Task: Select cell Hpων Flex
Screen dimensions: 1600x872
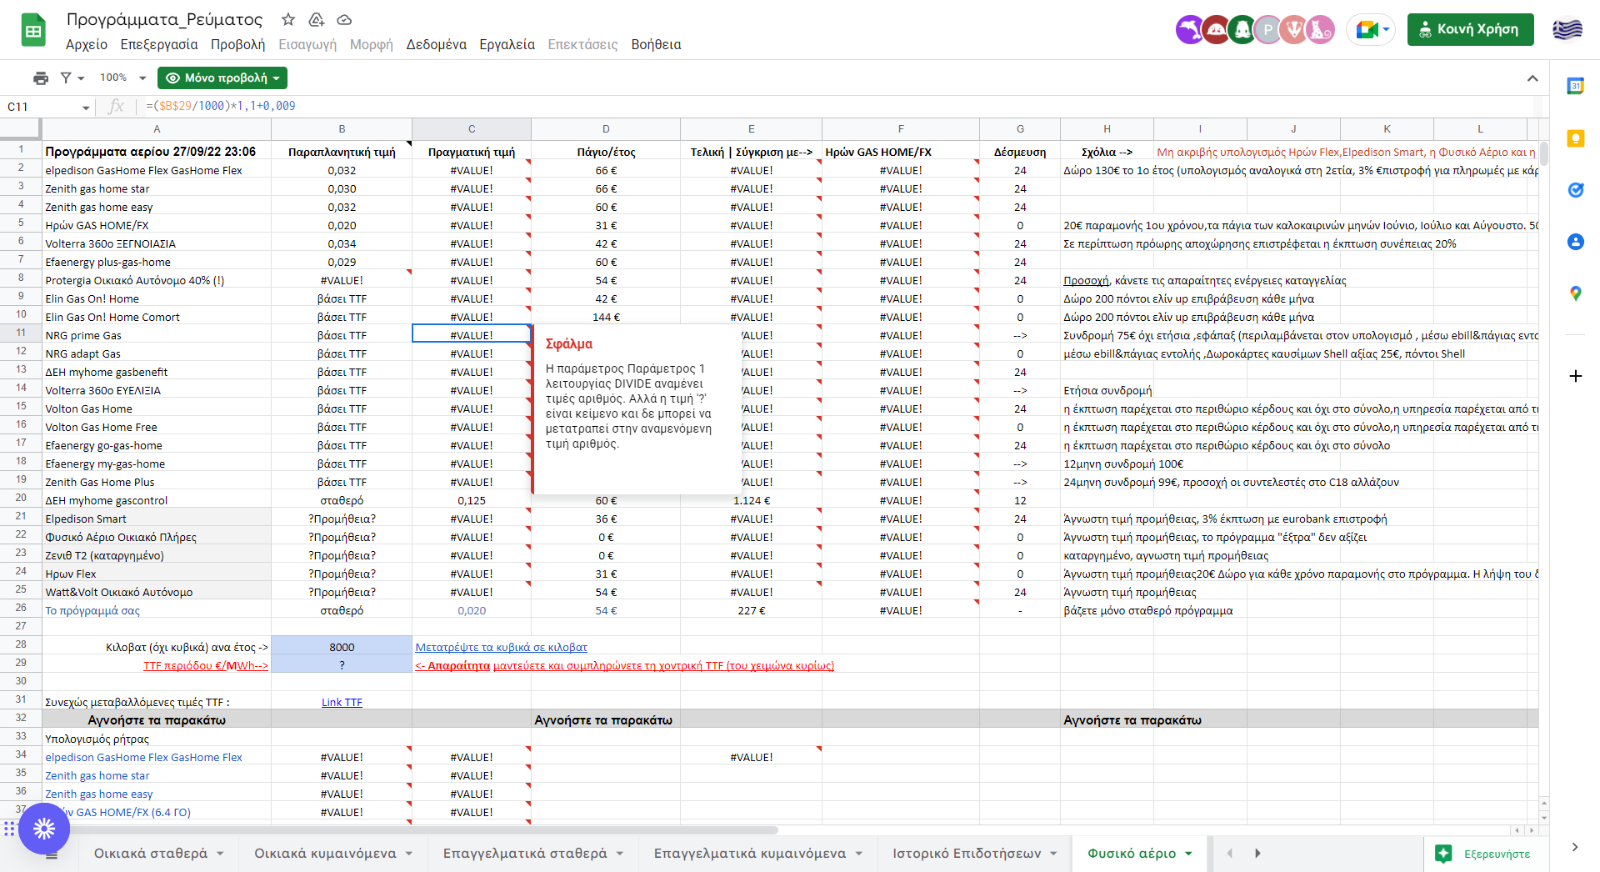Action: point(156,574)
